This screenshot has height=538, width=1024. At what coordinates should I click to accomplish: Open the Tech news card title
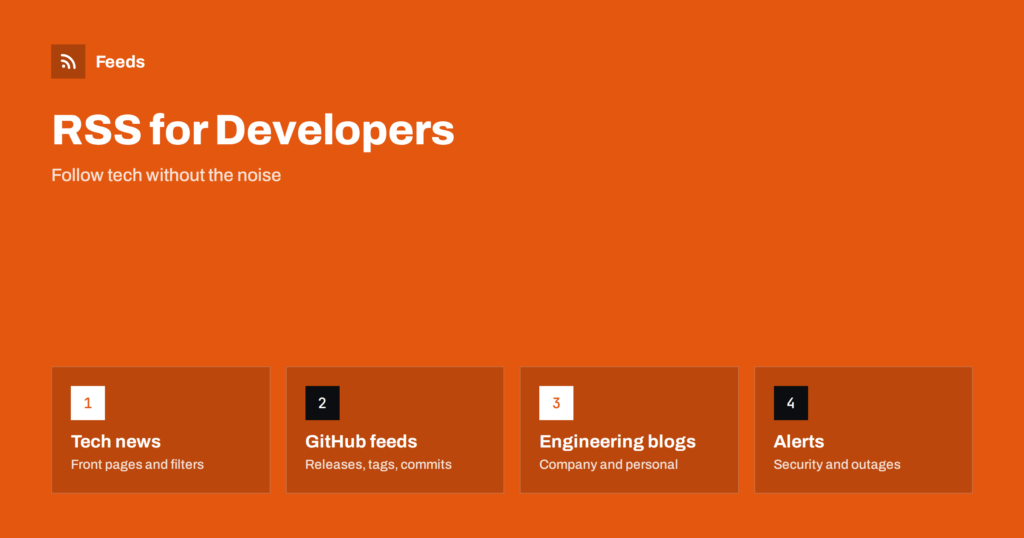point(116,441)
